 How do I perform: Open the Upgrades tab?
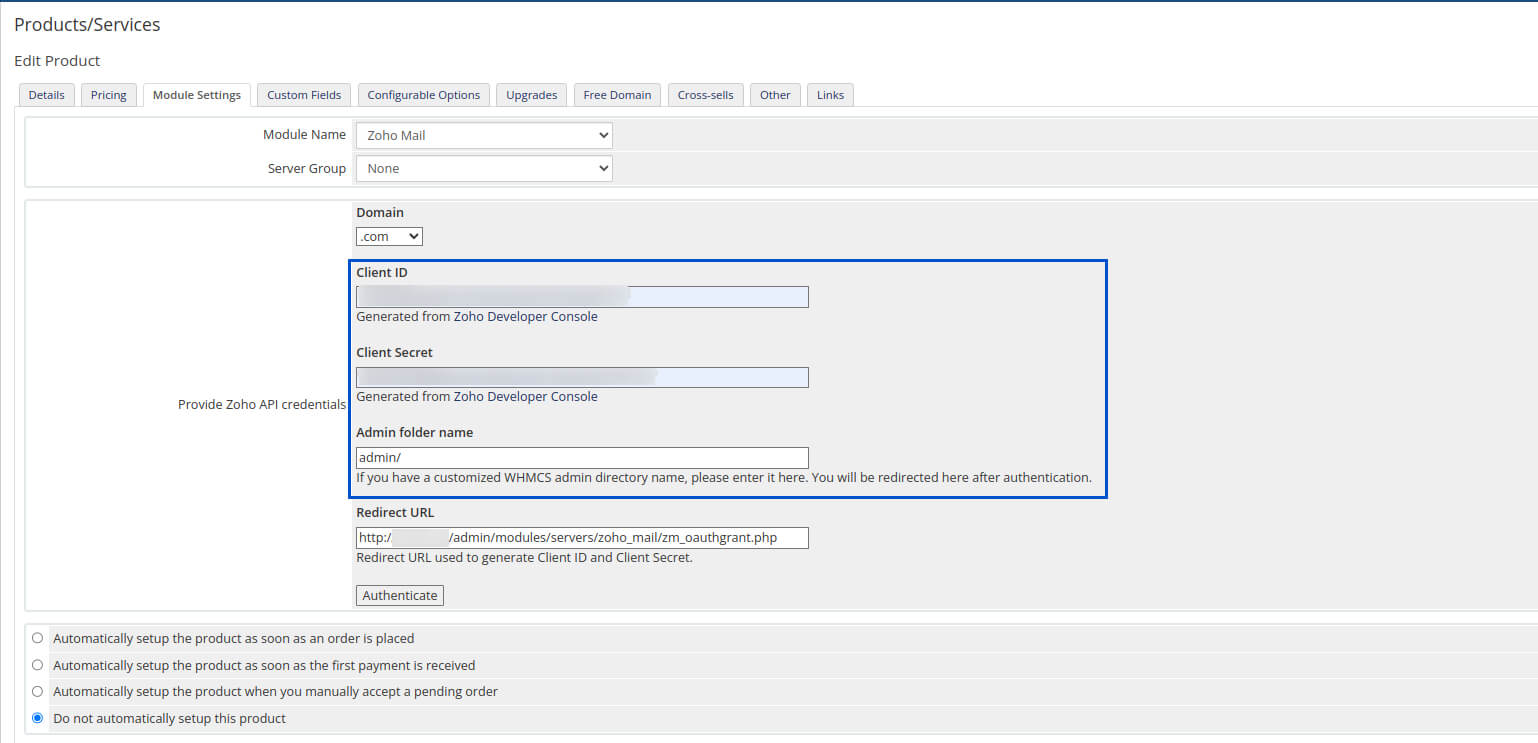[x=531, y=95]
